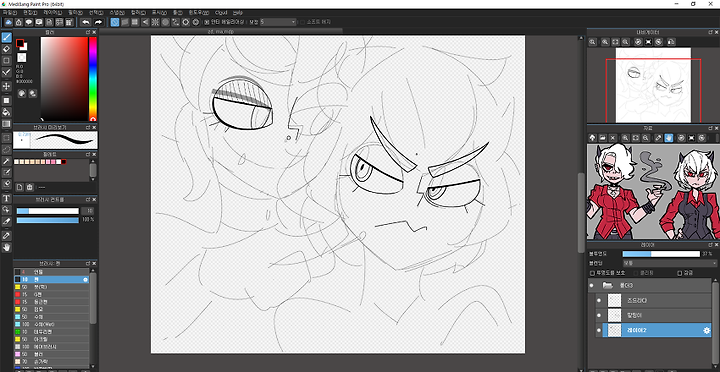Open gear settings of selected 펜 brush
Image resolution: width=720 pixels, height=372 pixels.
point(85,279)
